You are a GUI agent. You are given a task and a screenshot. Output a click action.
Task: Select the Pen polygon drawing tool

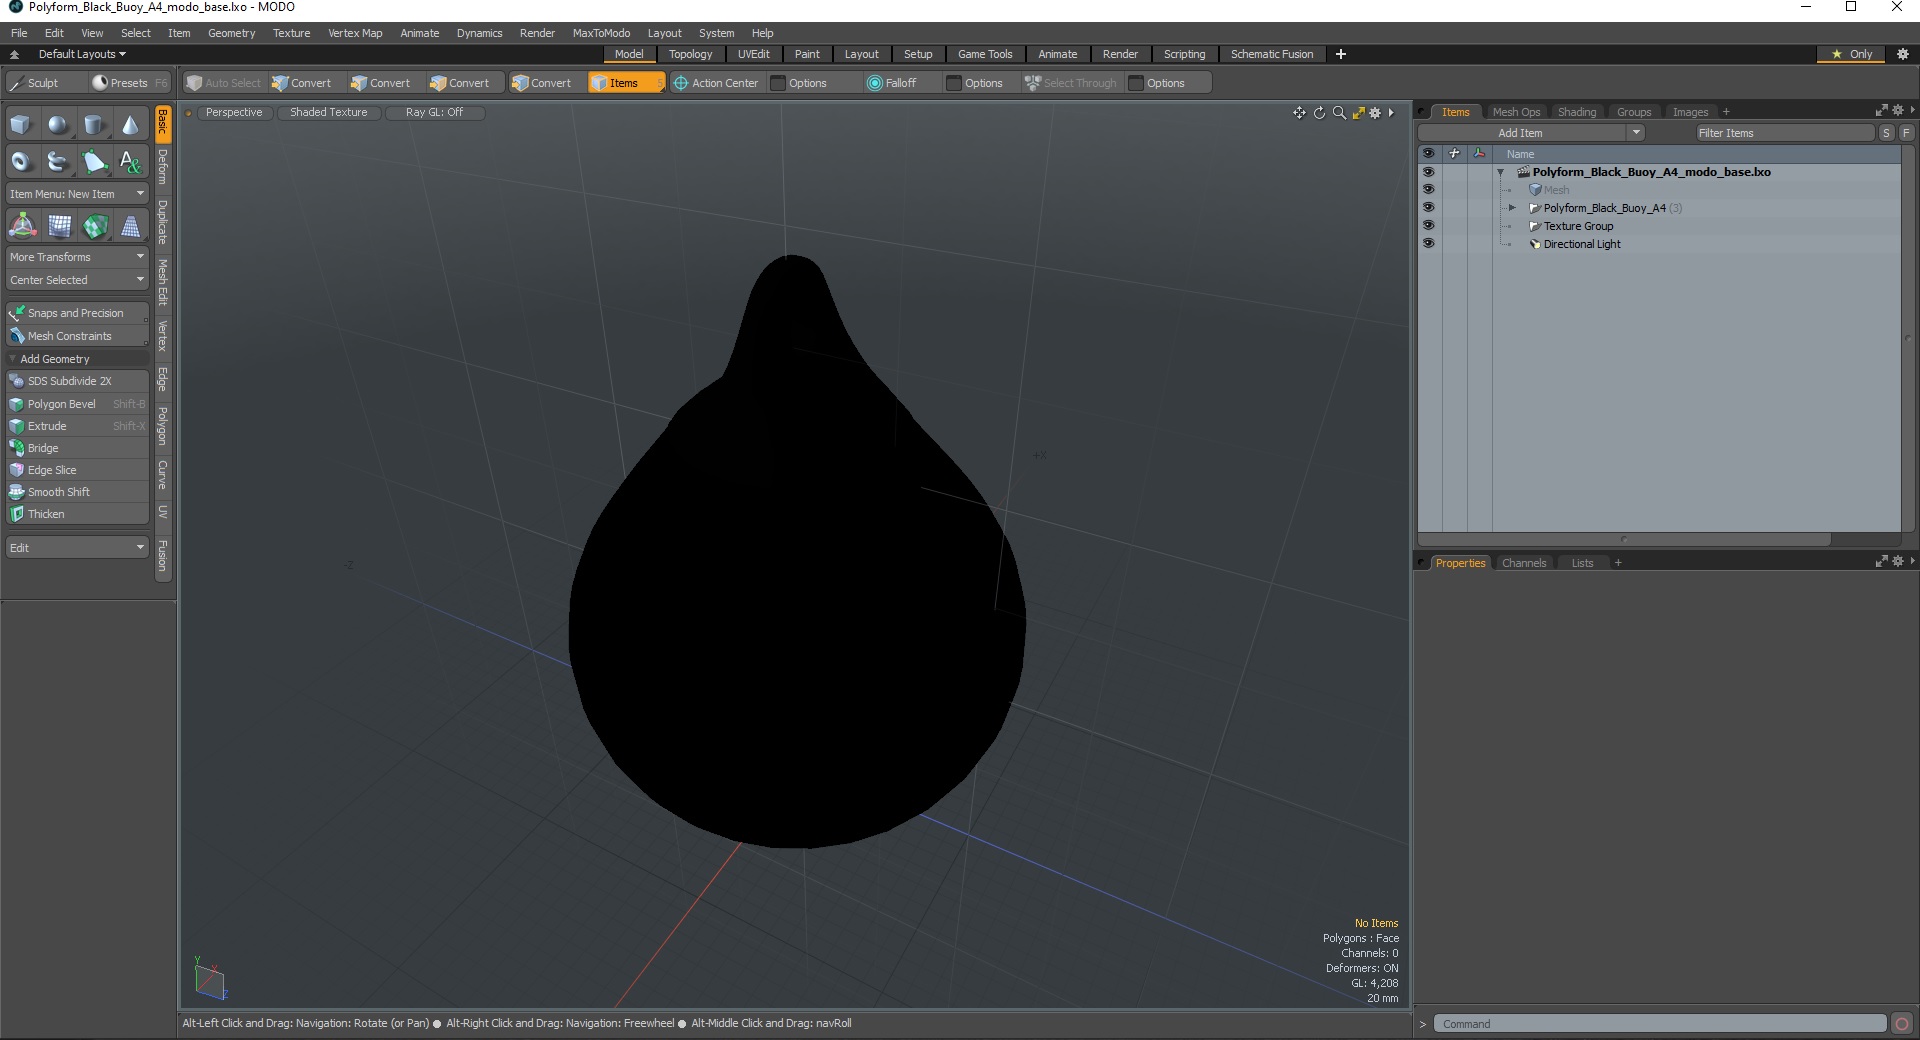point(94,161)
